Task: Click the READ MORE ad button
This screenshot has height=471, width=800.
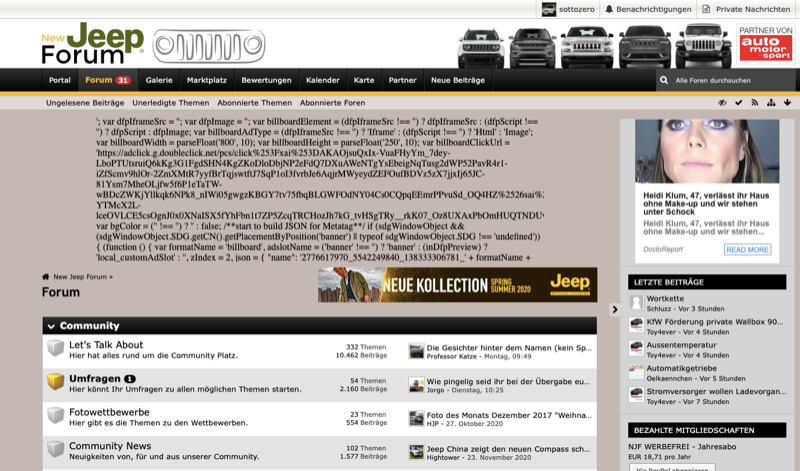Action: coord(747,249)
